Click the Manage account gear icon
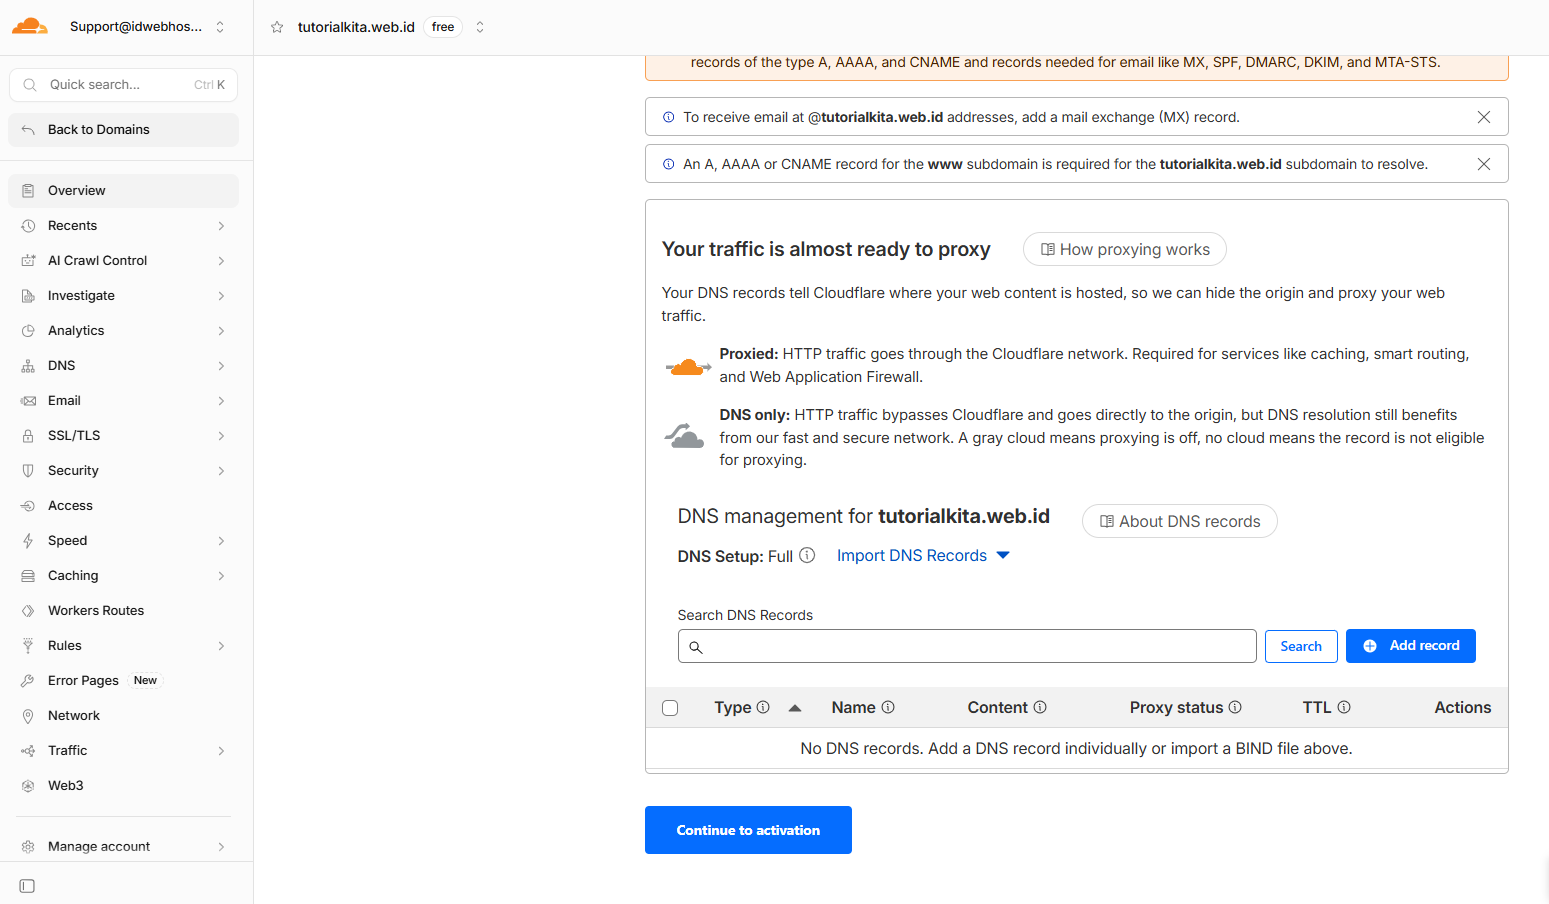Screen dimensions: 1549x904 (x=28, y=847)
